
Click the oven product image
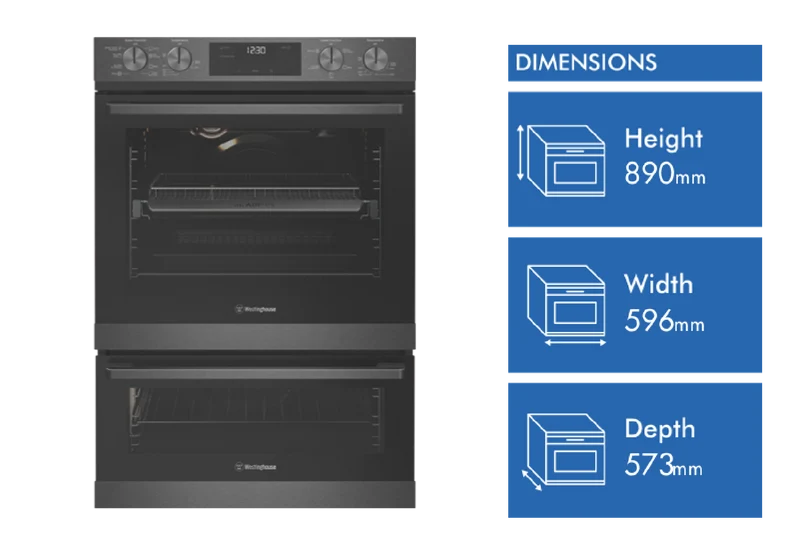(255, 272)
